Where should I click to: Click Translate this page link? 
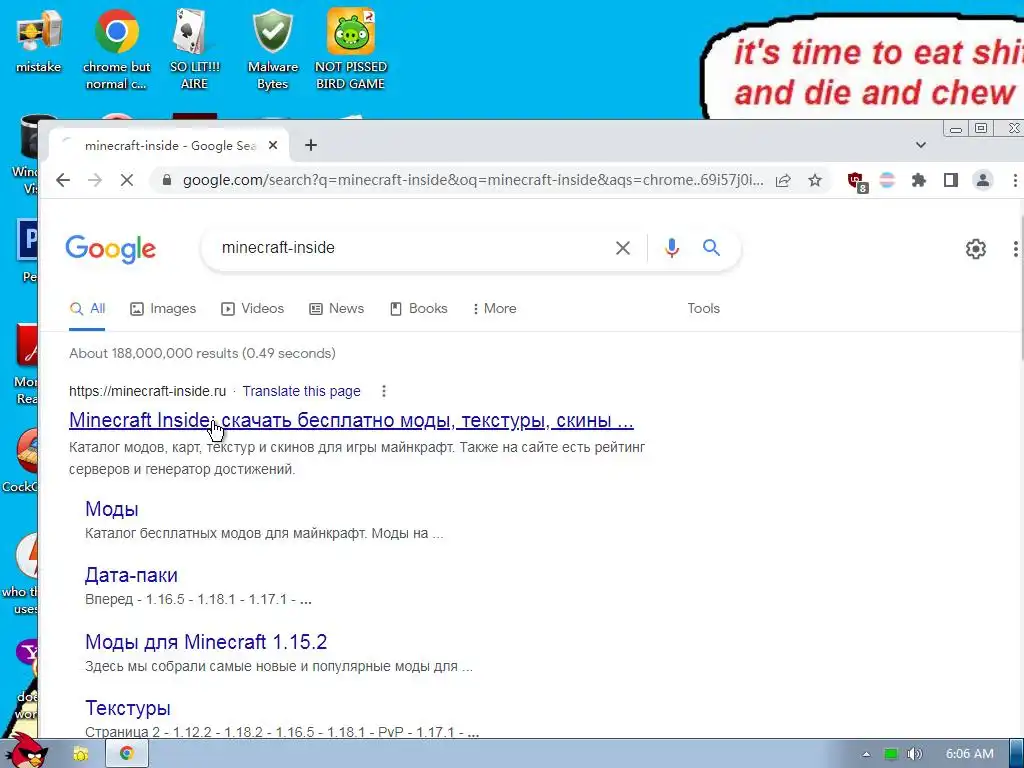(x=301, y=391)
